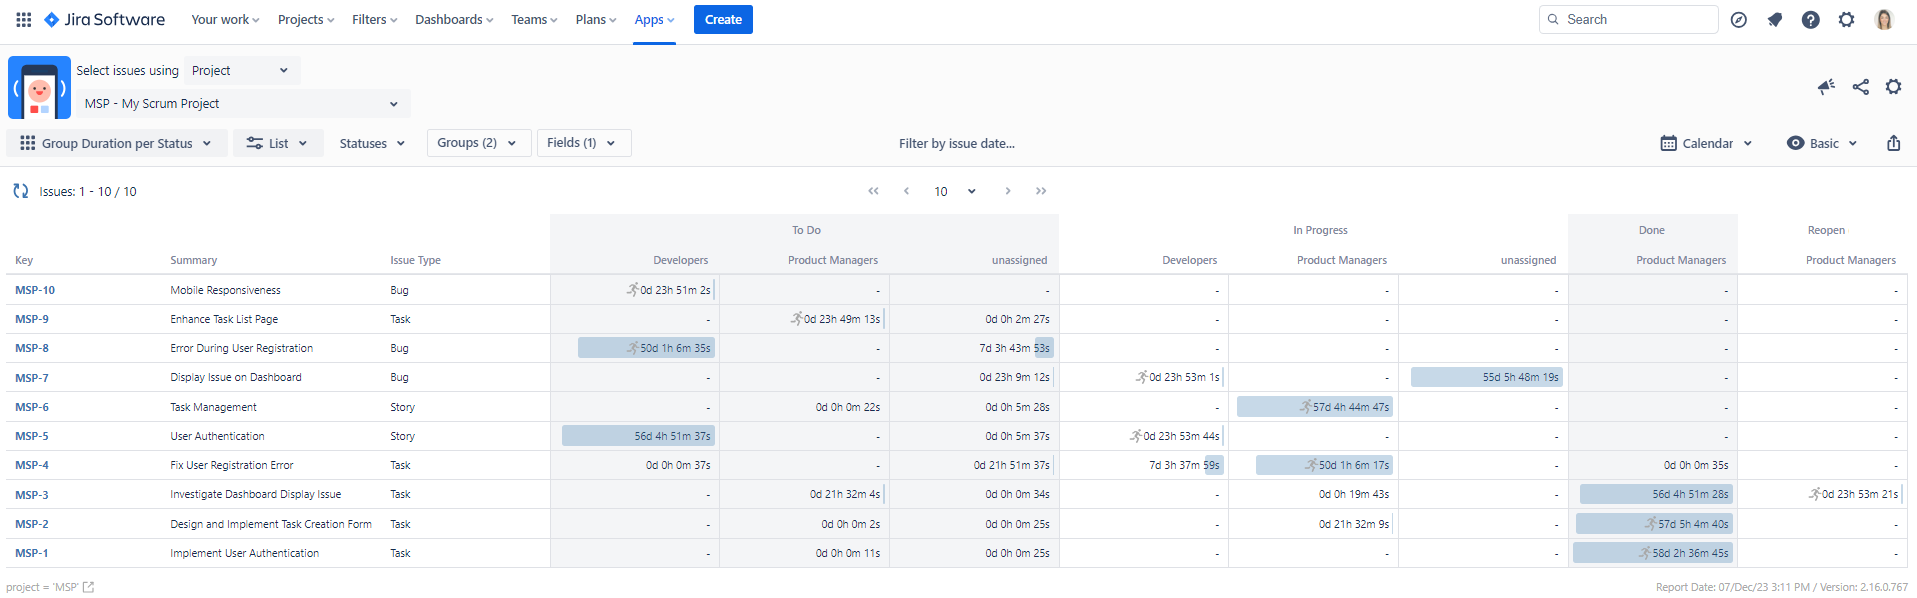Open the report settings gear icon
Image resolution: width=1917 pixels, height=598 pixels.
(1893, 87)
